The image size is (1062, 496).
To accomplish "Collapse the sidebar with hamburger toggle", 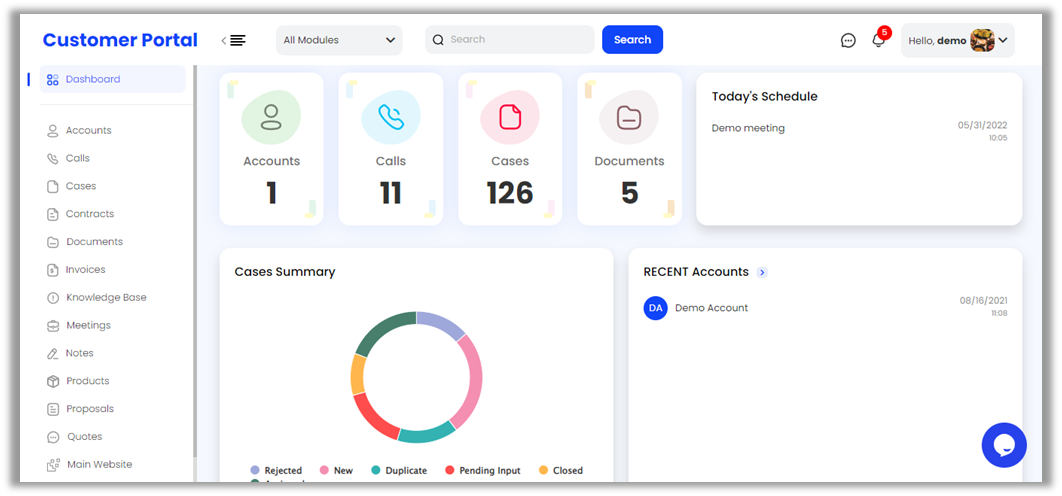I will [x=234, y=40].
